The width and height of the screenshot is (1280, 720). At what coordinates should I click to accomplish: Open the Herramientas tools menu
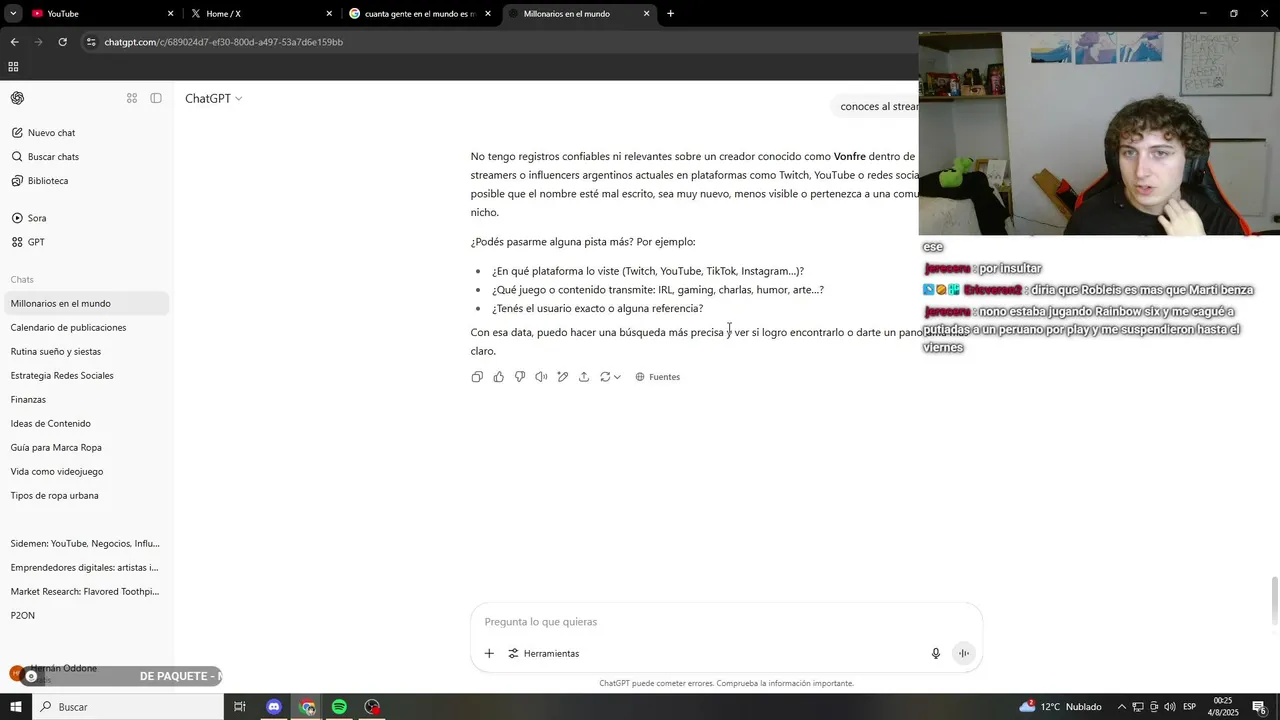(544, 654)
